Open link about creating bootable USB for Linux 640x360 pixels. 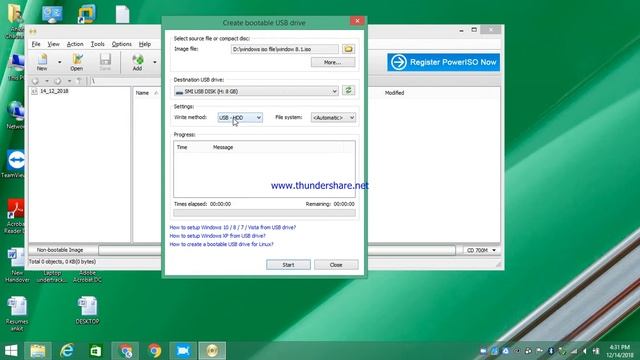pyautogui.click(x=222, y=244)
